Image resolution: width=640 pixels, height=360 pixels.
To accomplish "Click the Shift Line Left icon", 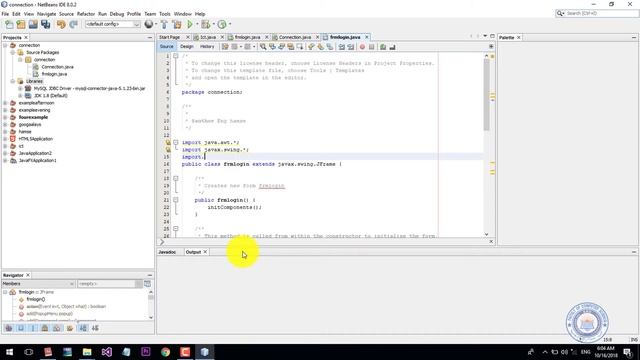I will click(x=342, y=47).
